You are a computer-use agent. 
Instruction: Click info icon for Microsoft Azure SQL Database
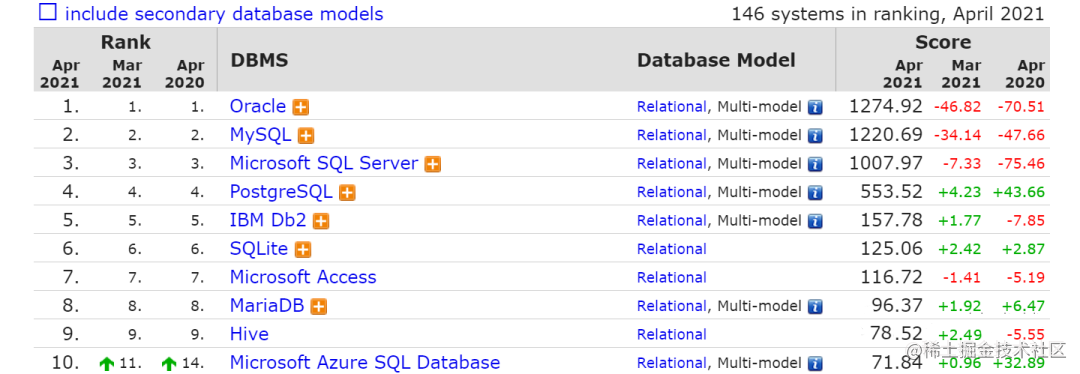[x=816, y=363]
